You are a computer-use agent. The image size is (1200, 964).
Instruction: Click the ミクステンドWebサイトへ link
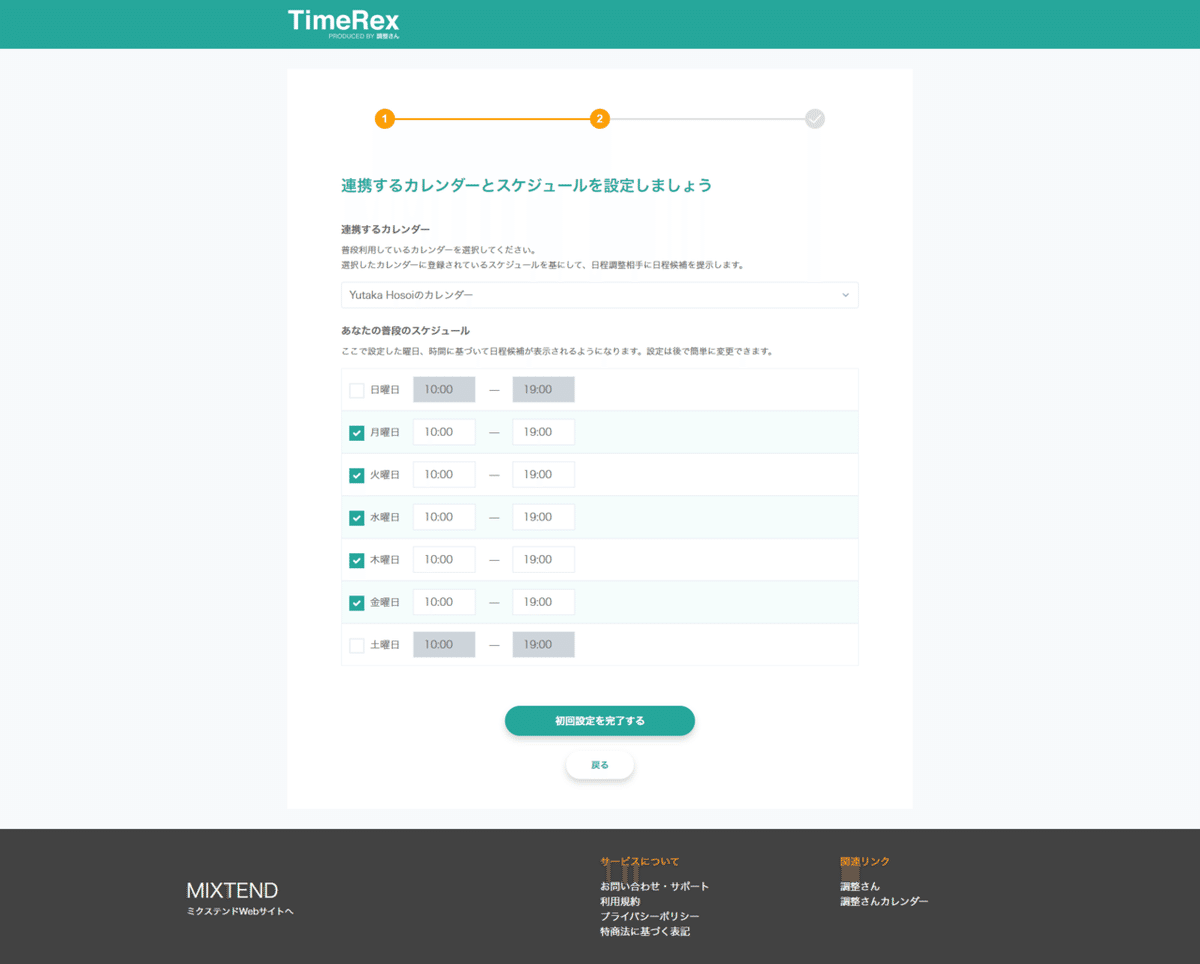(238, 913)
